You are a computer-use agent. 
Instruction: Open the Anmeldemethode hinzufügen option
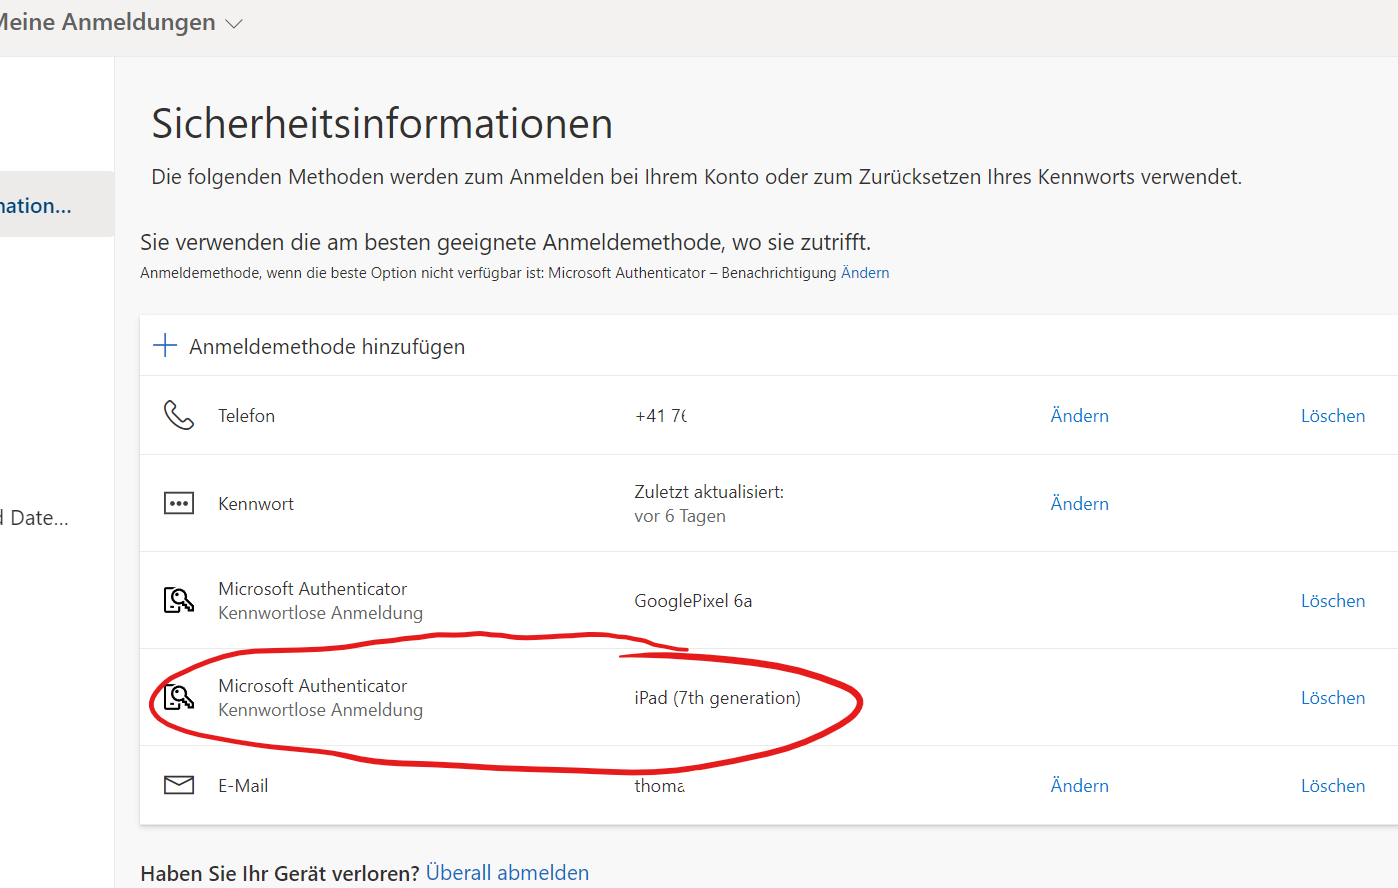coord(326,347)
